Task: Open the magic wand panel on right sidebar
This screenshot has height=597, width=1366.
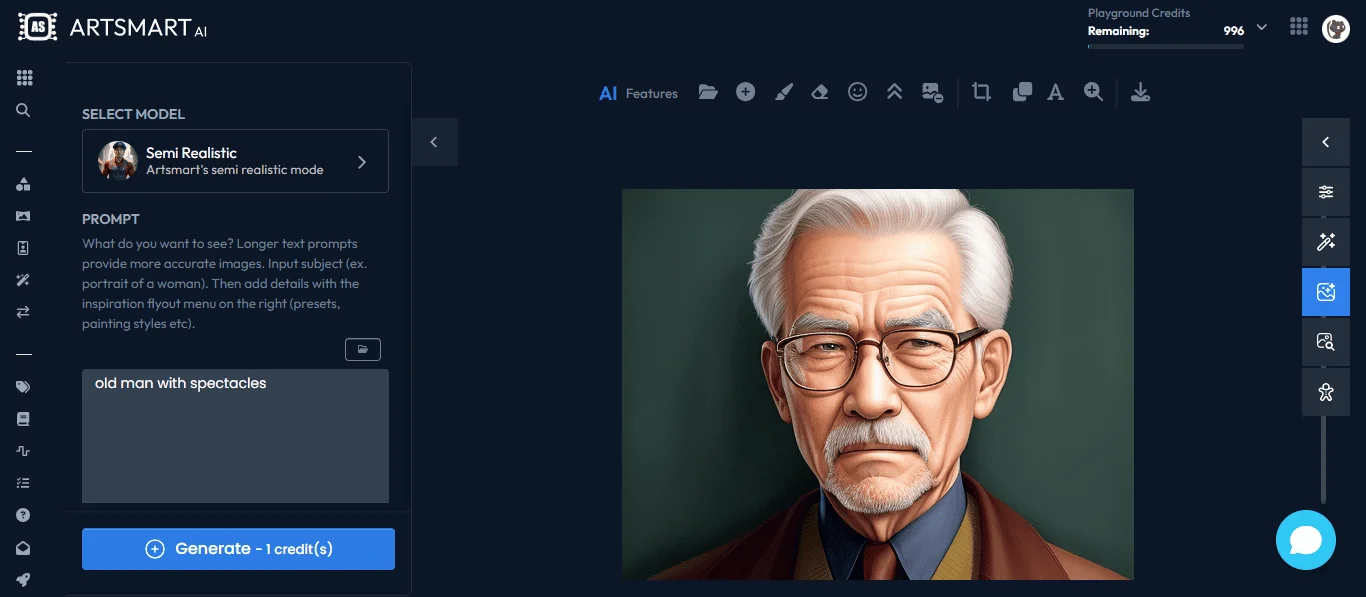Action: 1326,242
